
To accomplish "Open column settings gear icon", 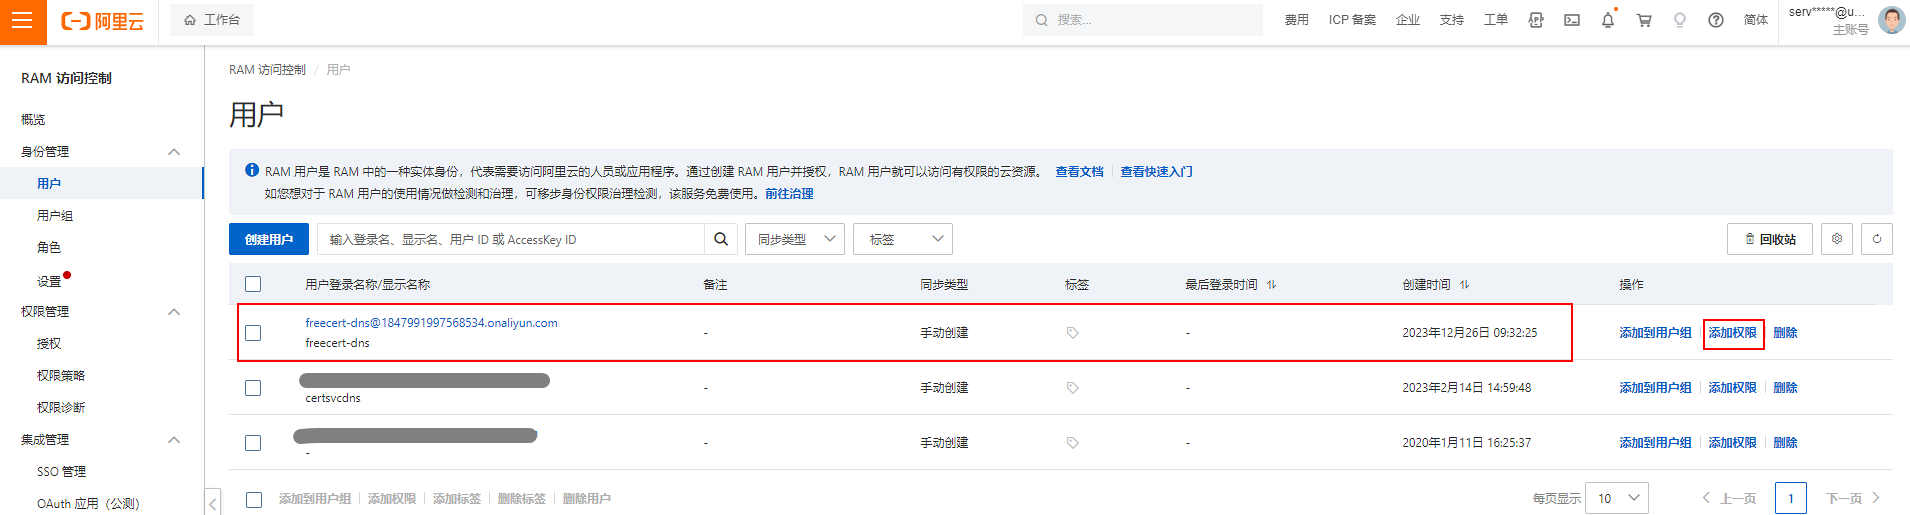I will coord(1837,239).
